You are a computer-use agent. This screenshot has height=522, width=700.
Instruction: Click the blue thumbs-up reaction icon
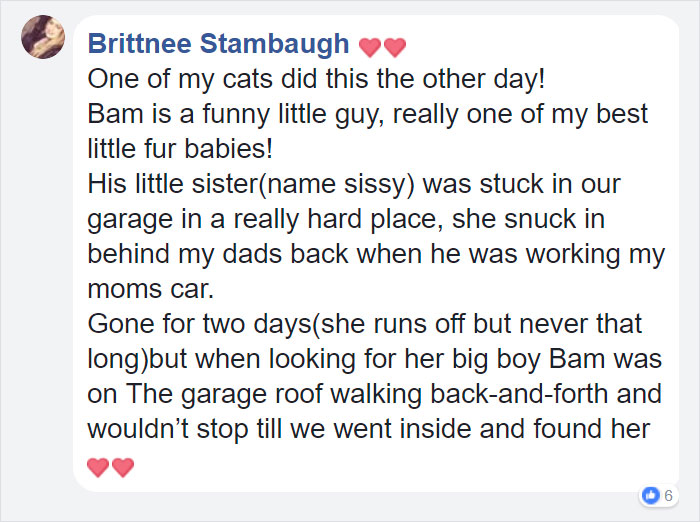(x=650, y=495)
